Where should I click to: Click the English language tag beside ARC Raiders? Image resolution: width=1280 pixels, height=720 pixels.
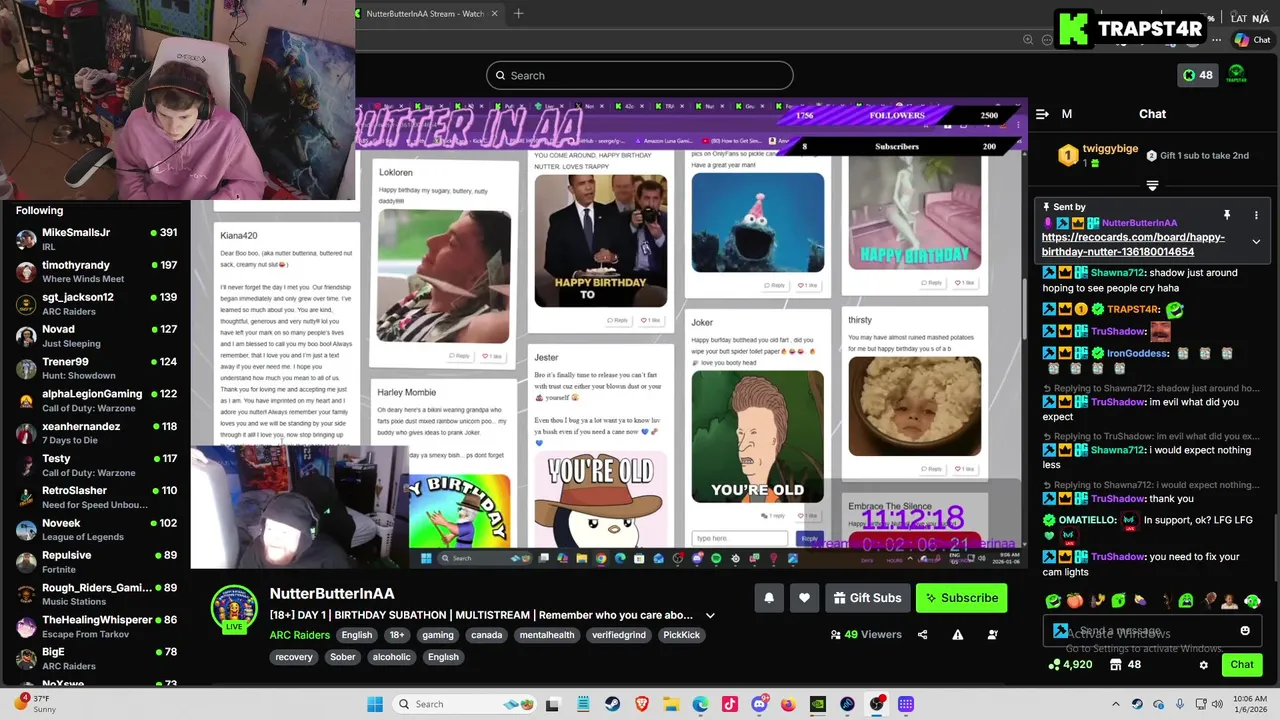[x=357, y=635]
